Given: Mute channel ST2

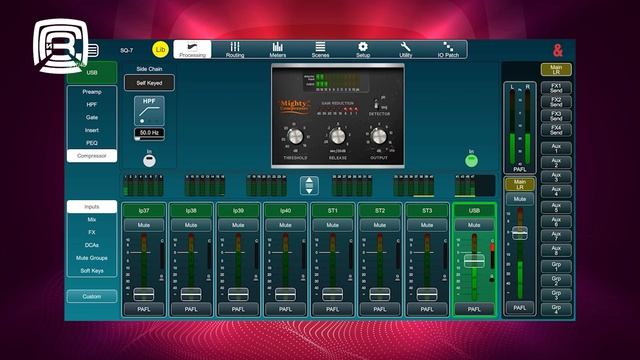Looking at the screenshot, I should (x=380, y=225).
